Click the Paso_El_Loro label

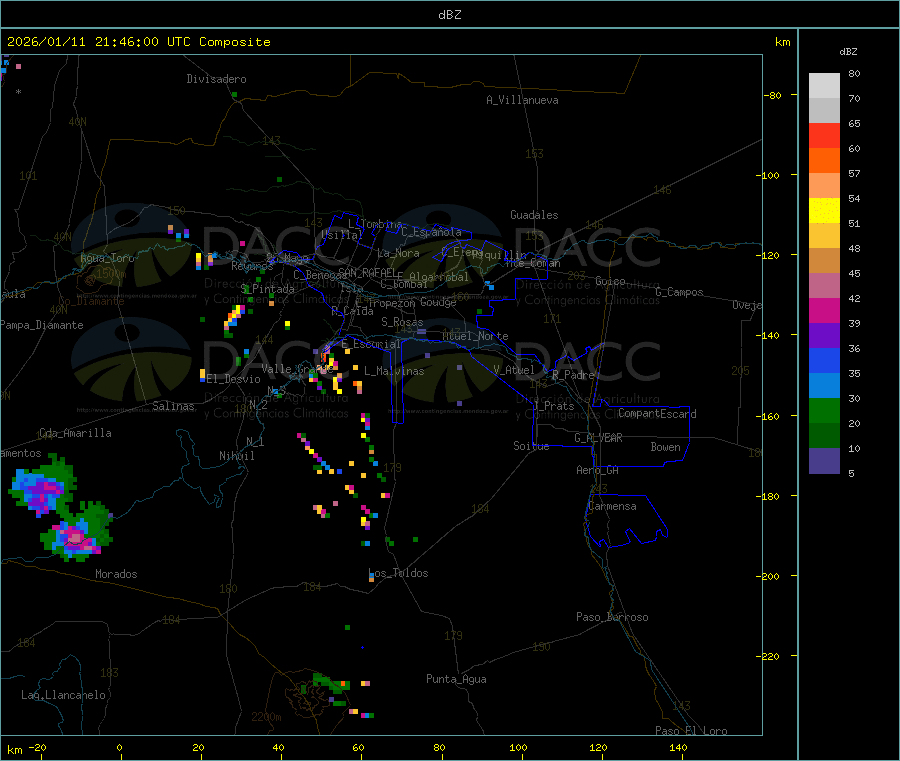click(x=691, y=731)
